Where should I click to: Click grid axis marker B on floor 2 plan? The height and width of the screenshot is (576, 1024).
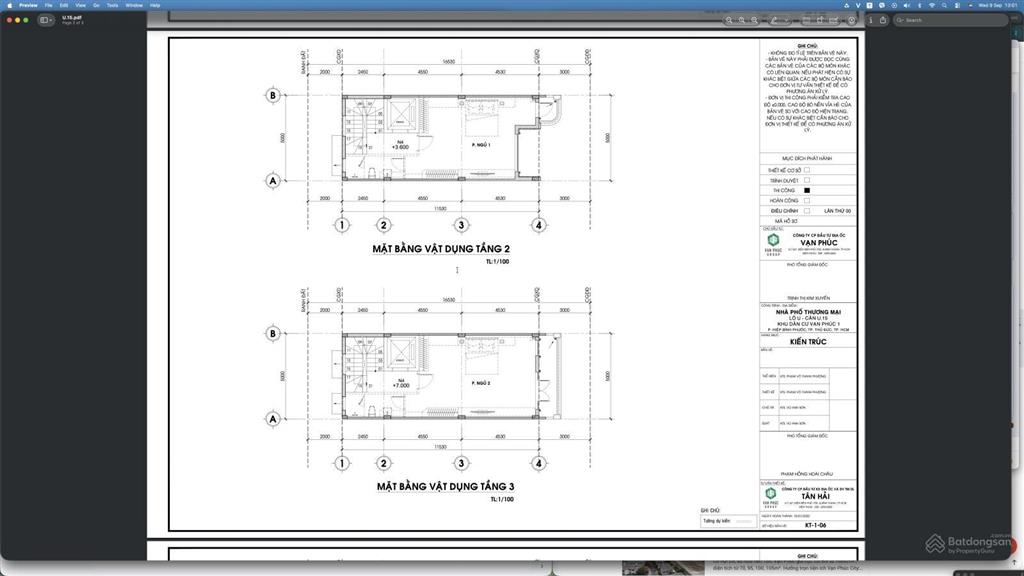(x=273, y=95)
